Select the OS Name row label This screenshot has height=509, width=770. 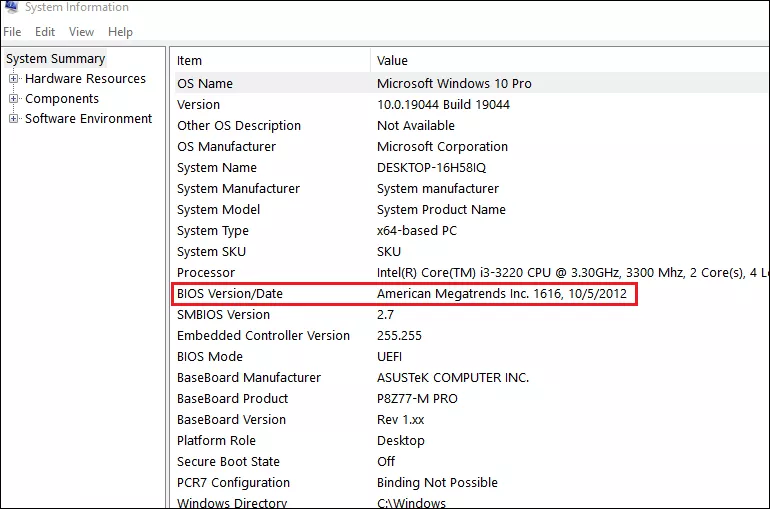click(205, 83)
